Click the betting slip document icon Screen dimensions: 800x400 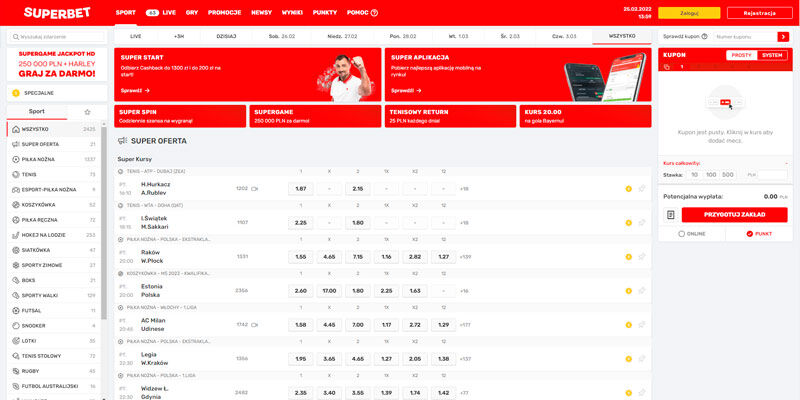coord(670,215)
